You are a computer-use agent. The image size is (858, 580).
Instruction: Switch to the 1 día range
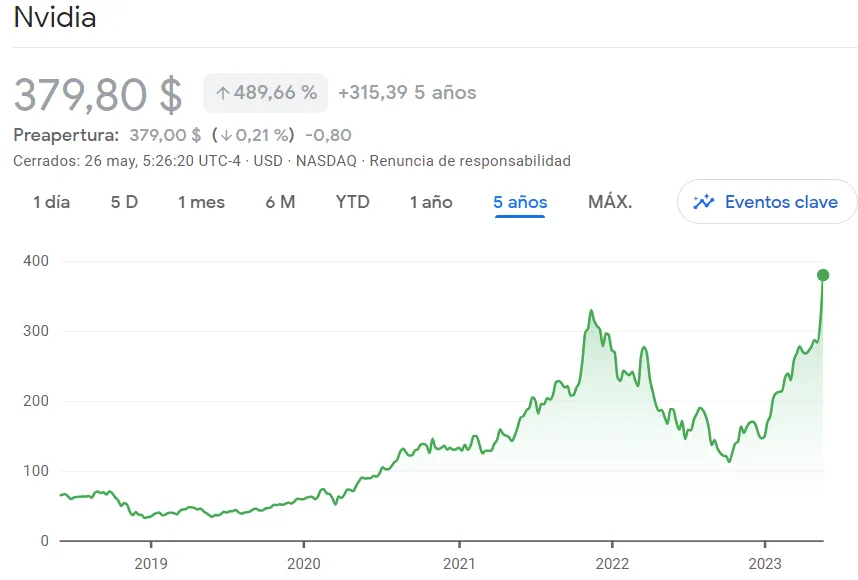point(51,202)
